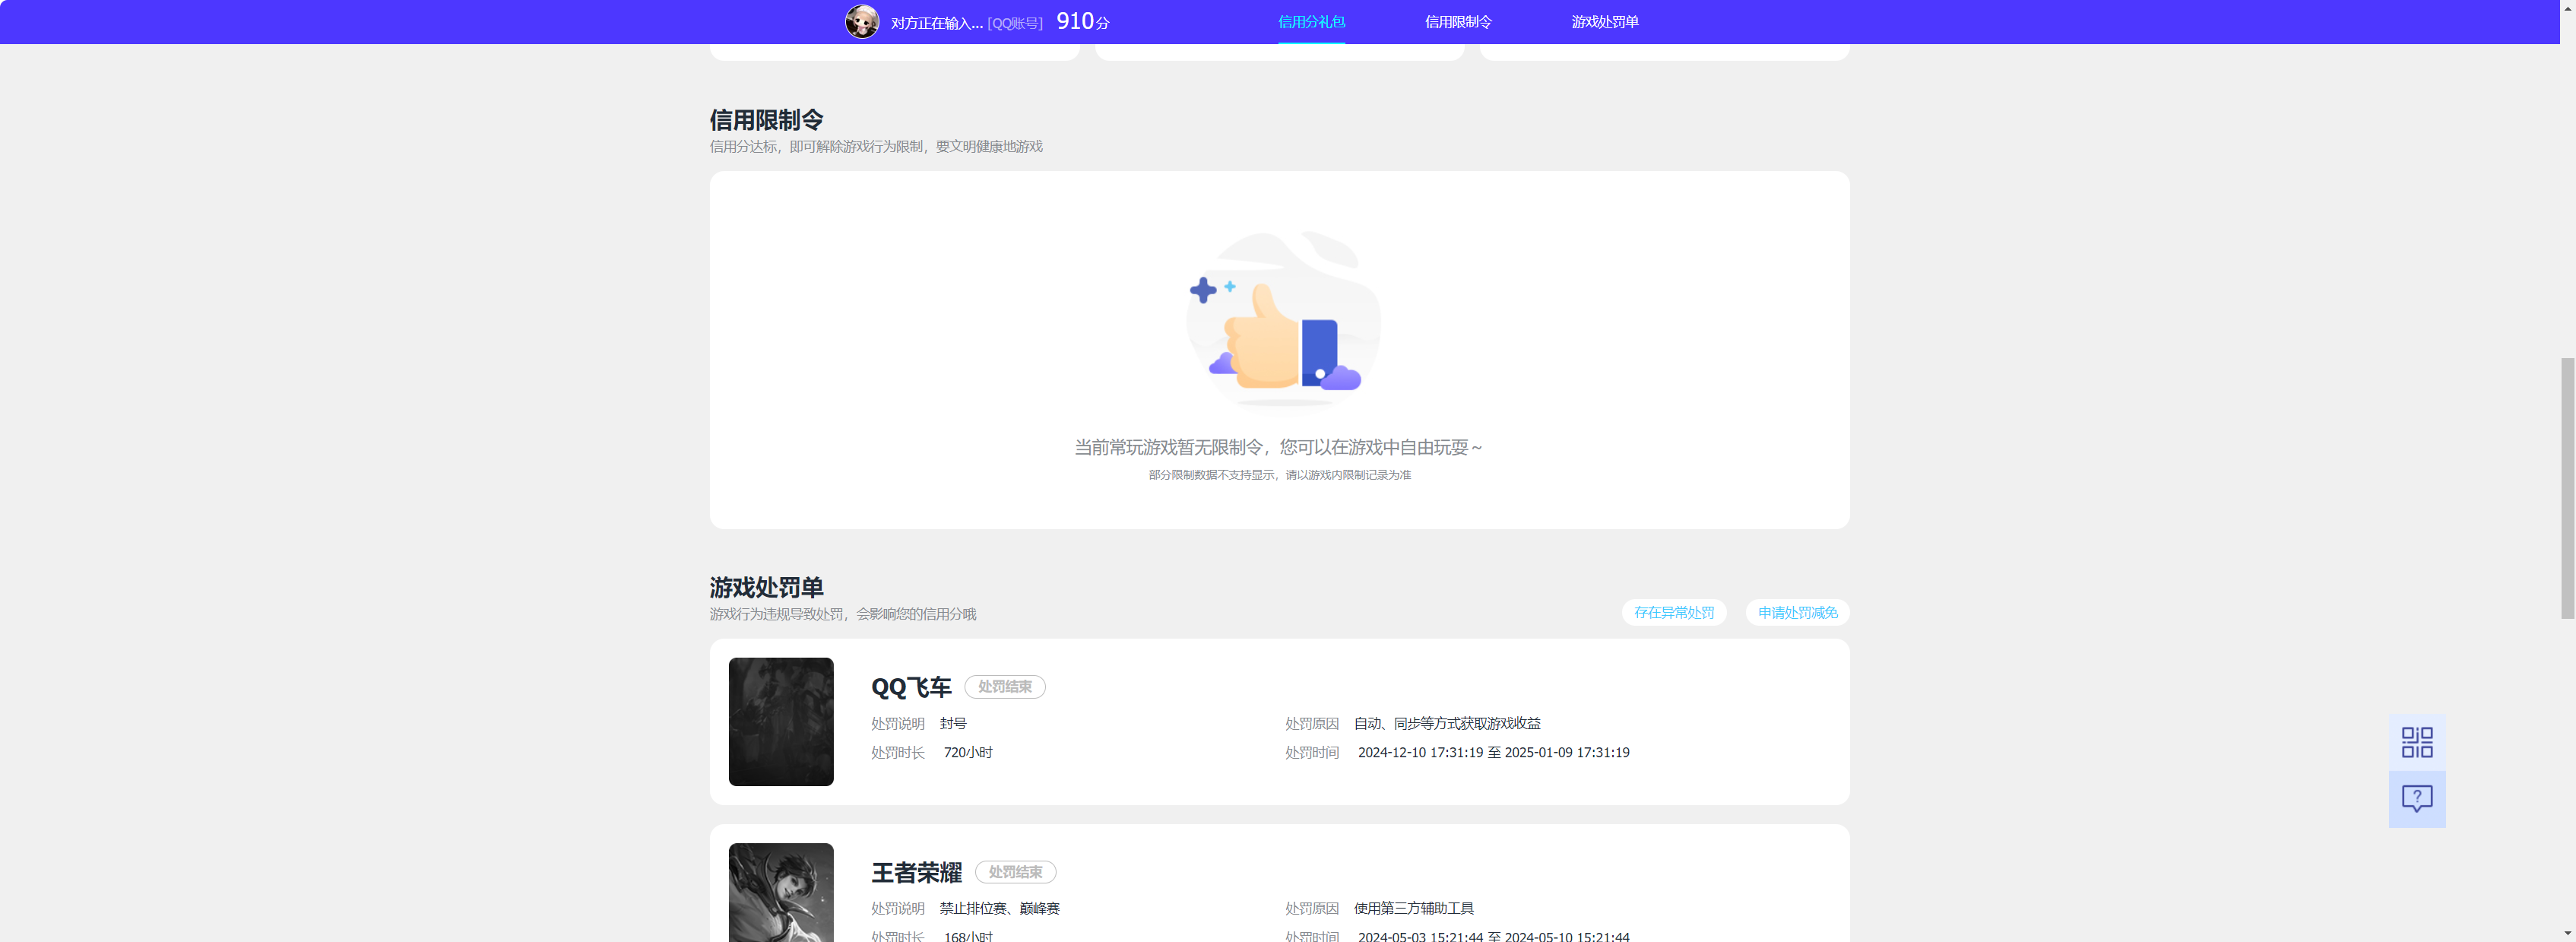2576x942 pixels.
Task: Click the 王者荣耀 game thumbnail
Action: tap(781, 892)
